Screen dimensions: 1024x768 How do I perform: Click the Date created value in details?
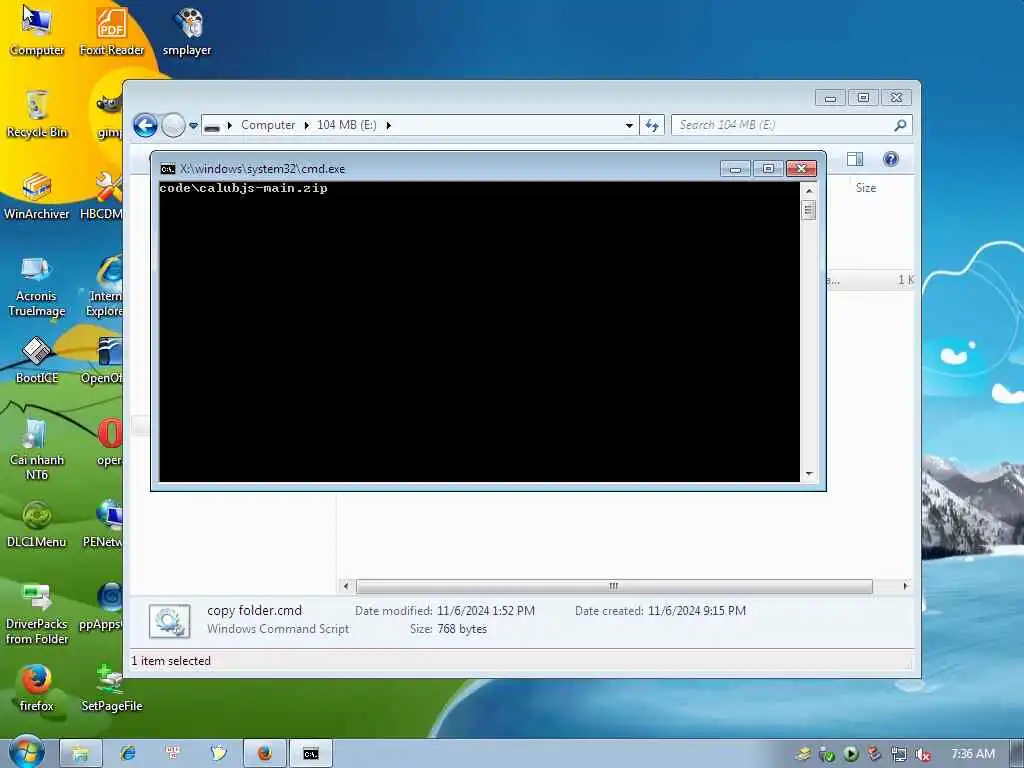697,611
